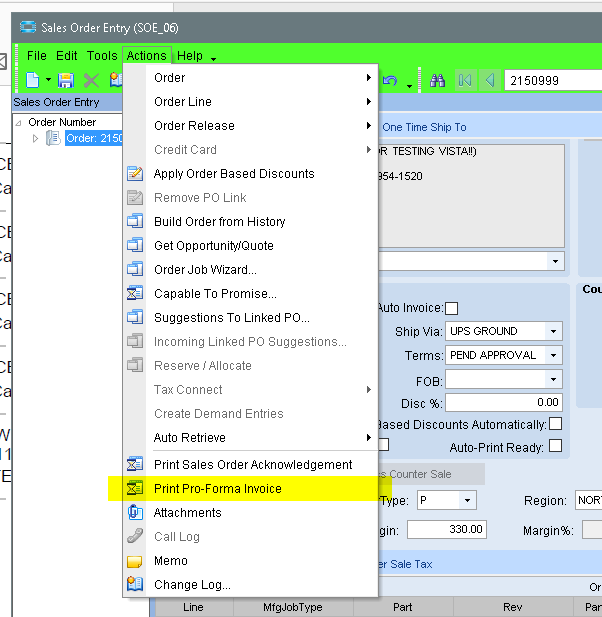Open the Order submenu

pos(250,78)
